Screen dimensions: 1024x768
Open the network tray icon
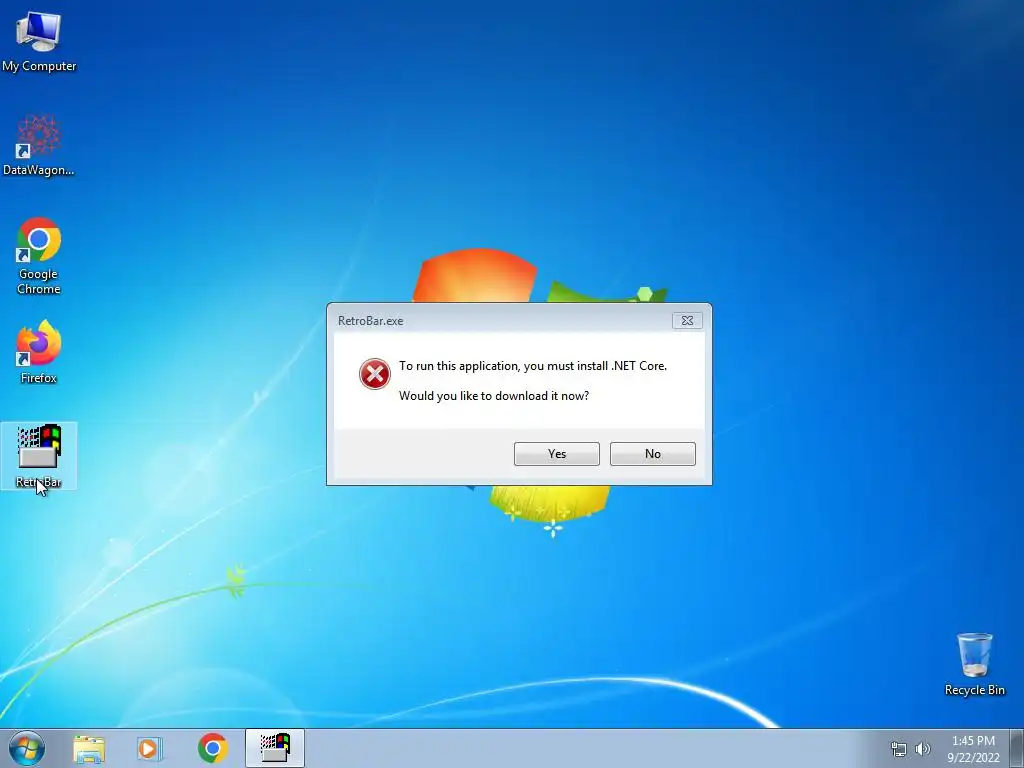tap(899, 749)
